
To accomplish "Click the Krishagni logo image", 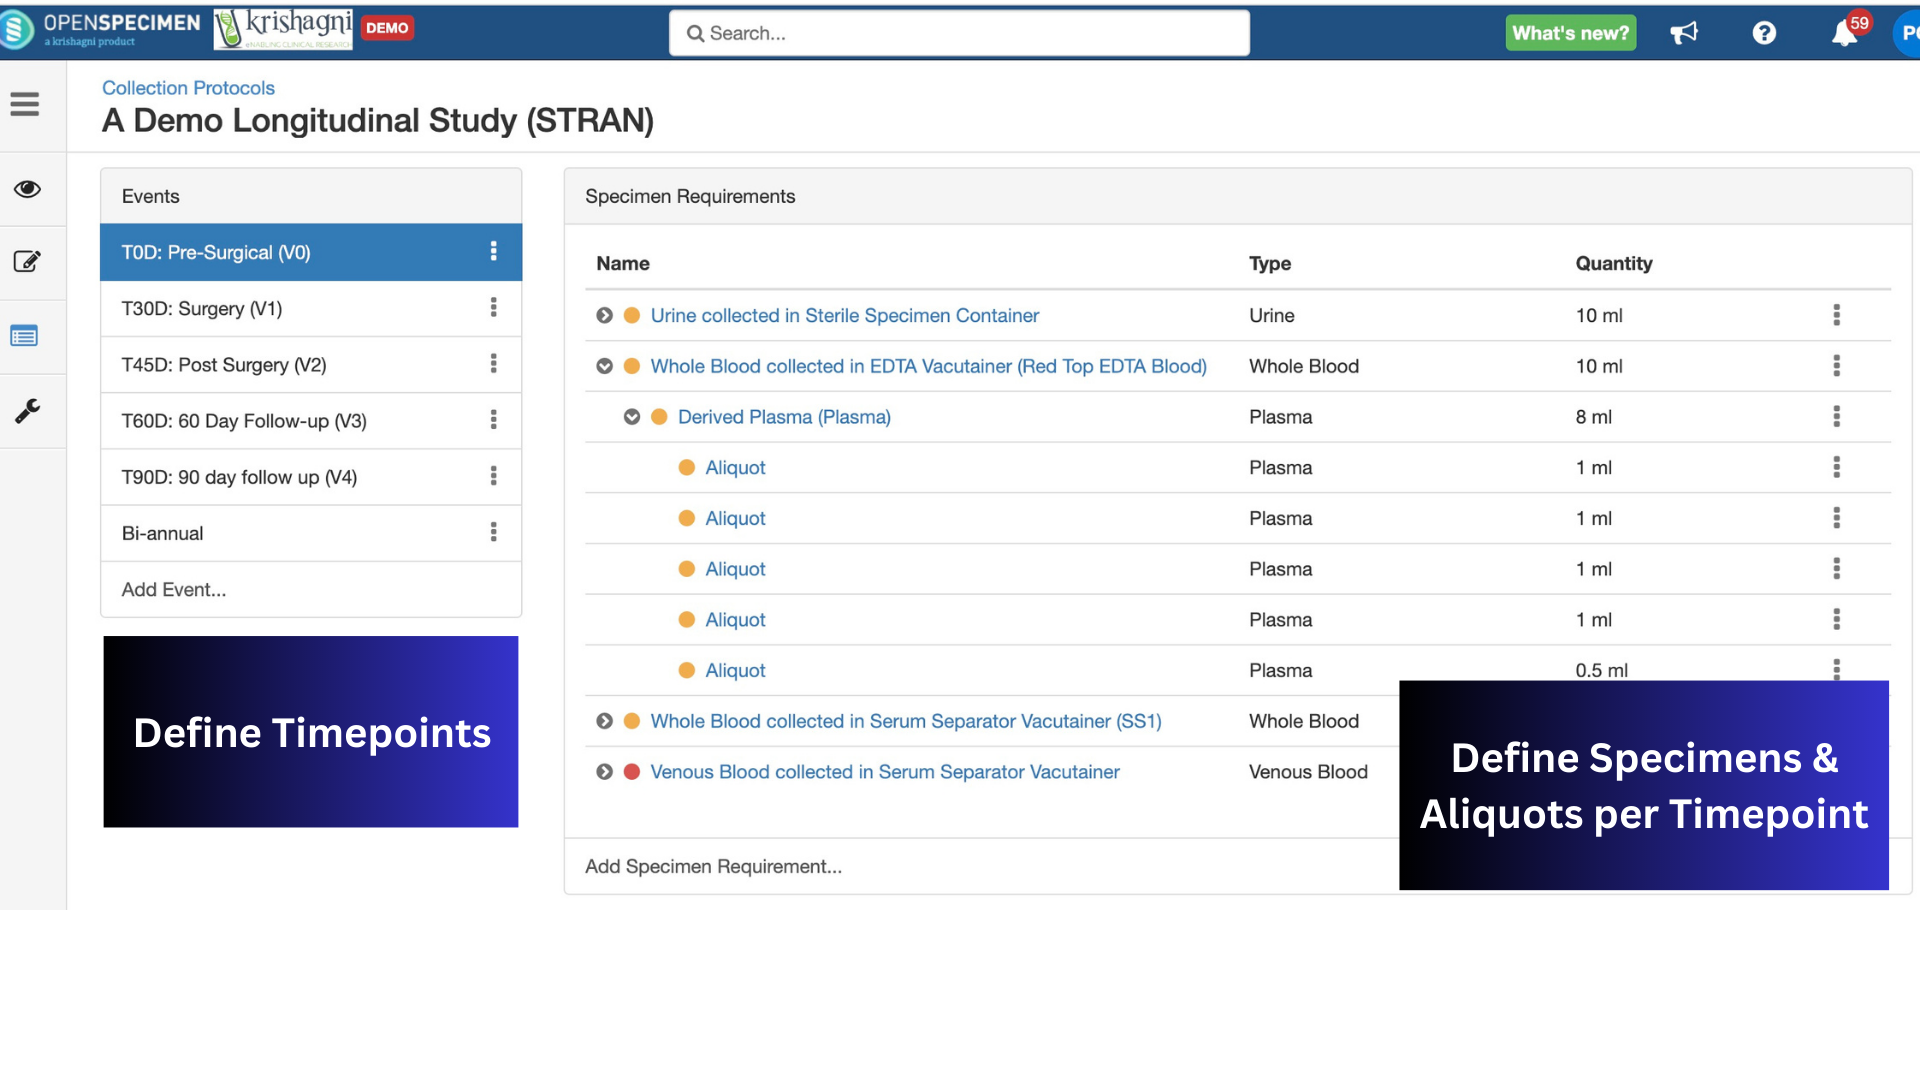I will 283,30.
